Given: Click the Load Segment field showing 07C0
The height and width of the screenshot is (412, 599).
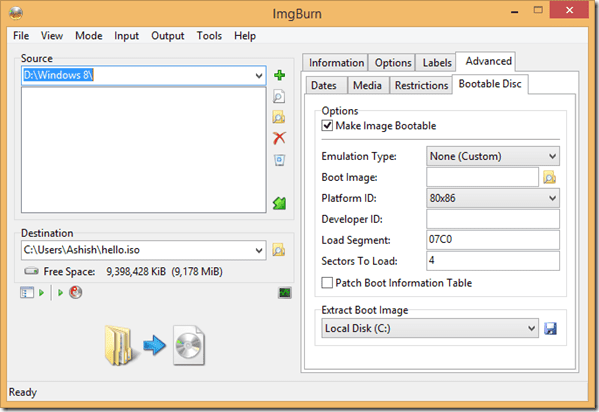Looking at the screenshot, I should 493,240.
